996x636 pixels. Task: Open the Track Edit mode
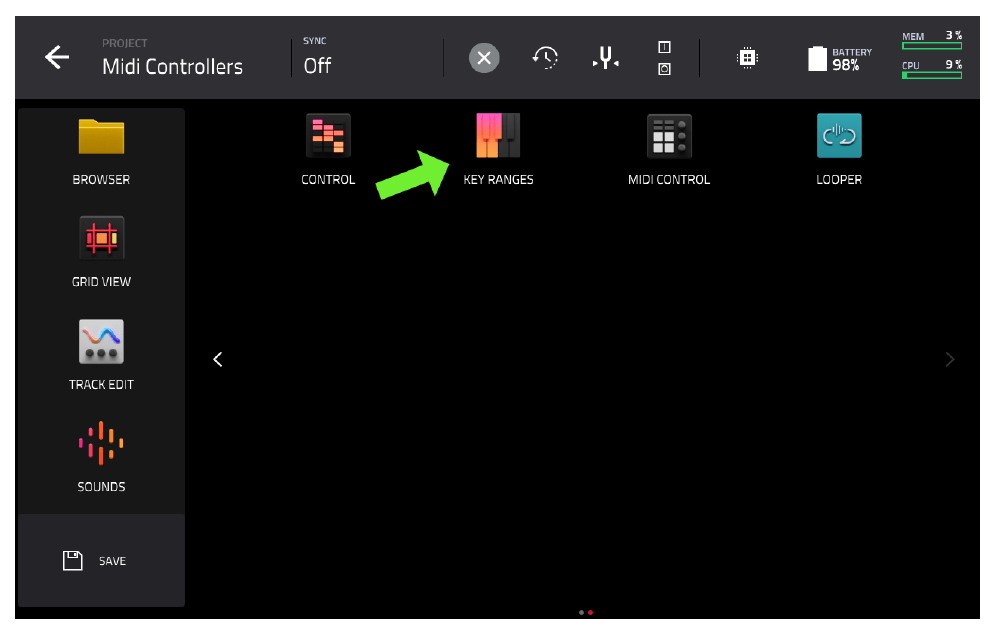coord(101,341)
